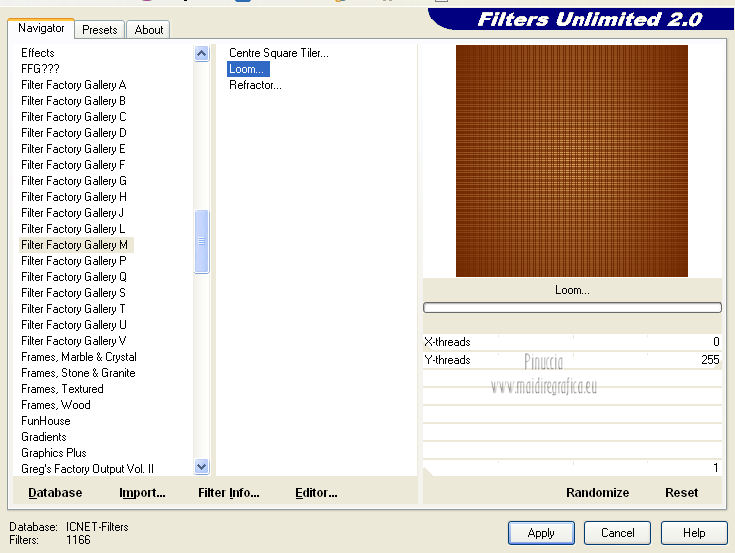Image resolution: width=735 pixels, height=553 pixels.
Task: Grab the category list scrollbar thumb
Action: pos(202,241)
